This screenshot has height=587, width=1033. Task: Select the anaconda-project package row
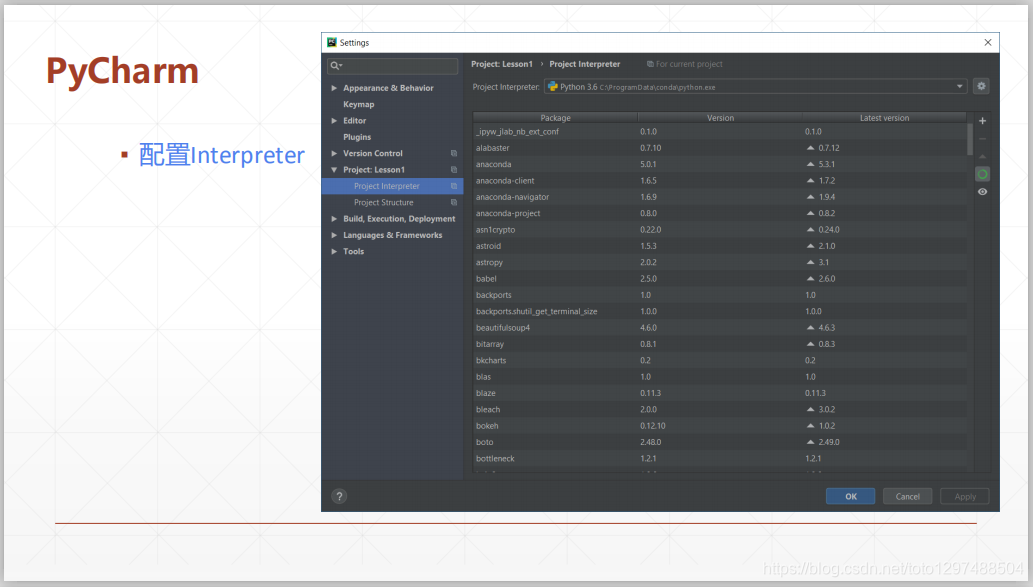tap(719, 213)
